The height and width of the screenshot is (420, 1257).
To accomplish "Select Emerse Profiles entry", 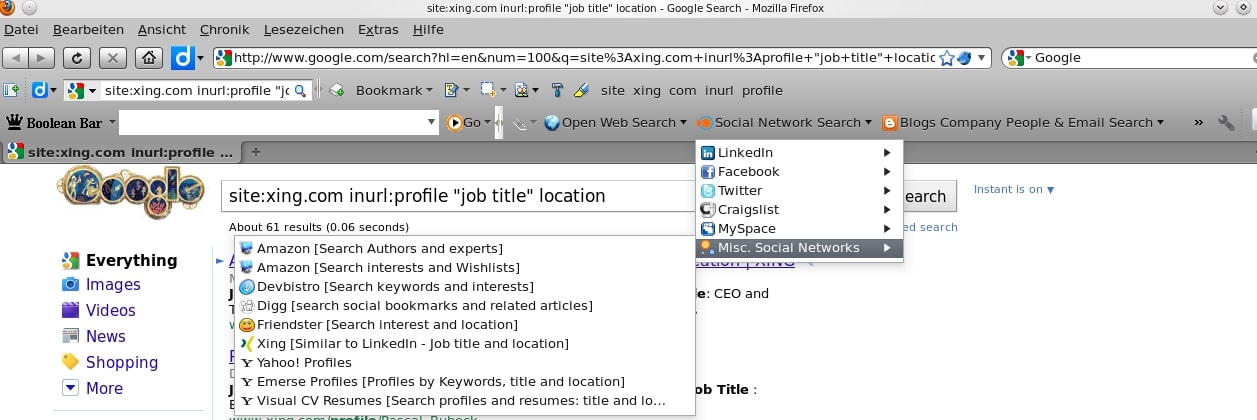I will pyautogui.click(x=465, y=381).
